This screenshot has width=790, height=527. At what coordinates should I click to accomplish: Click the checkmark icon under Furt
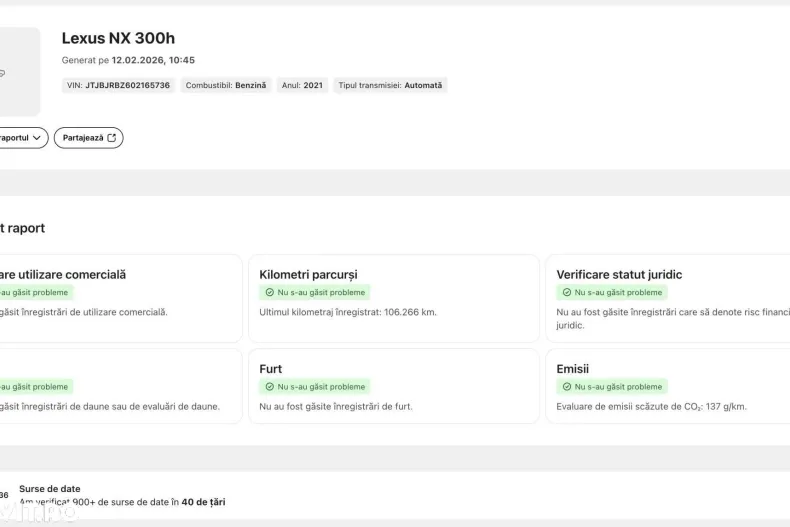tap(269, 387)
